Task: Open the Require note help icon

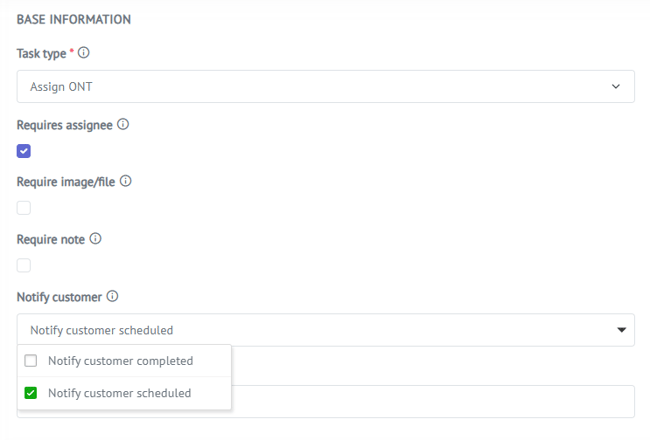Action: (96, 239)
